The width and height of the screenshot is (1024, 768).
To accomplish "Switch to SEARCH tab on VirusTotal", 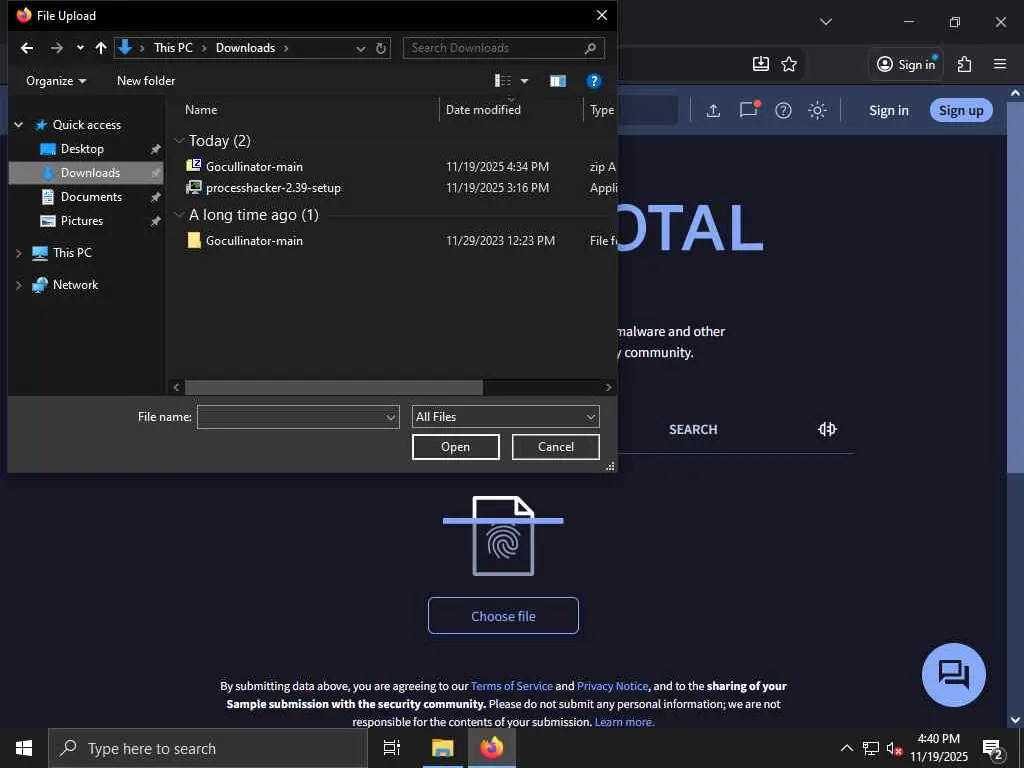I will [693, 430].
